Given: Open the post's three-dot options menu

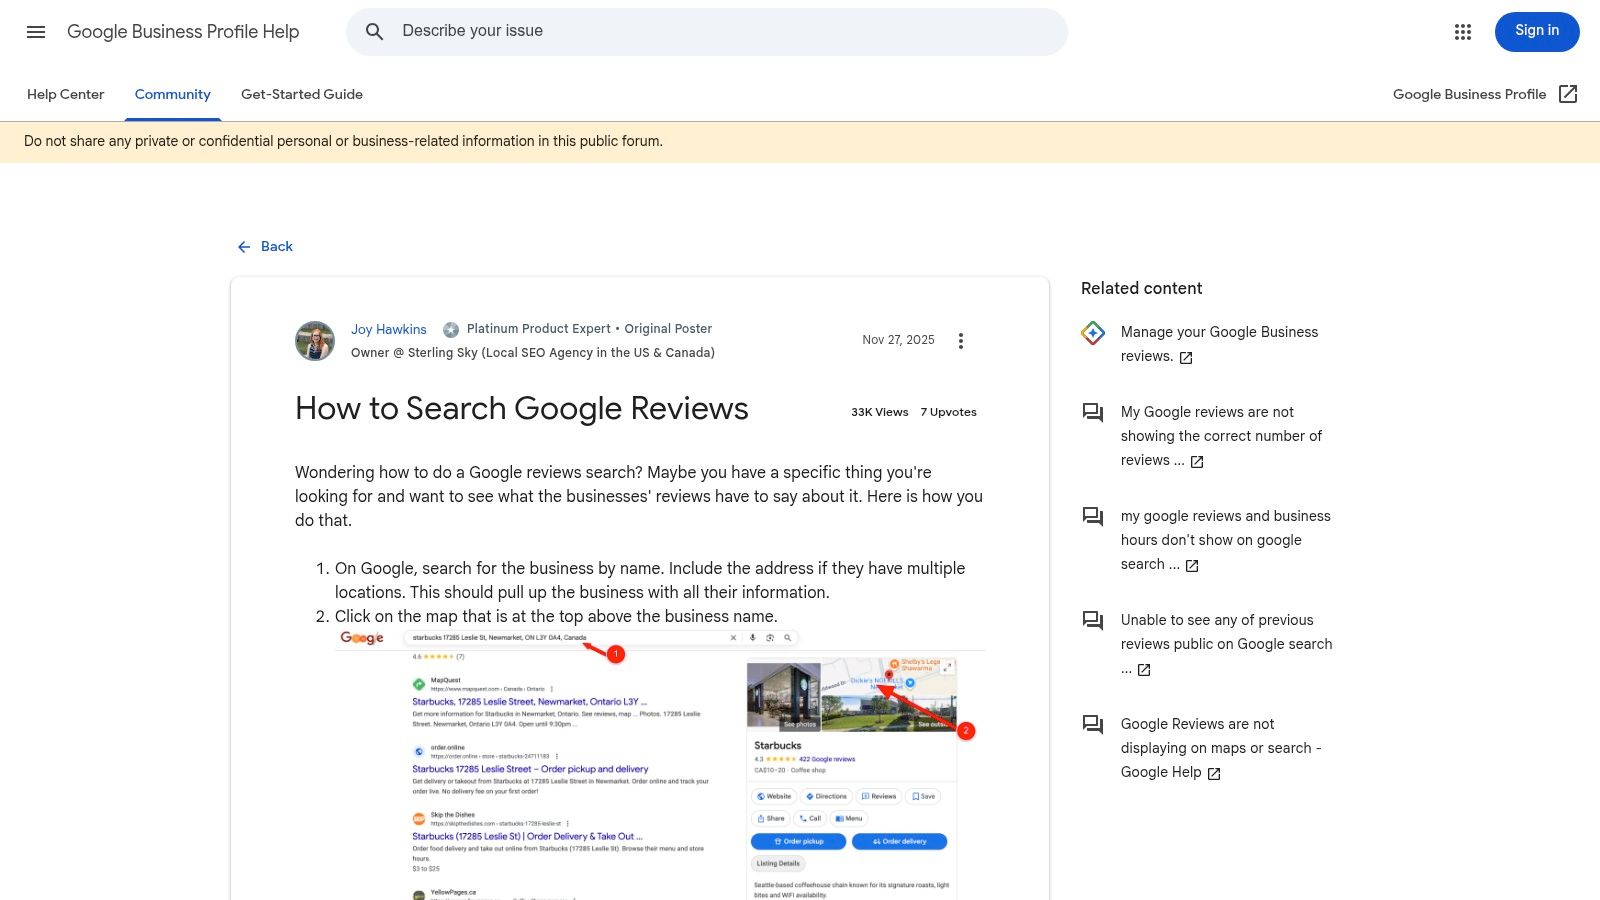Looking at the screenshot, I should click(961, 341).
